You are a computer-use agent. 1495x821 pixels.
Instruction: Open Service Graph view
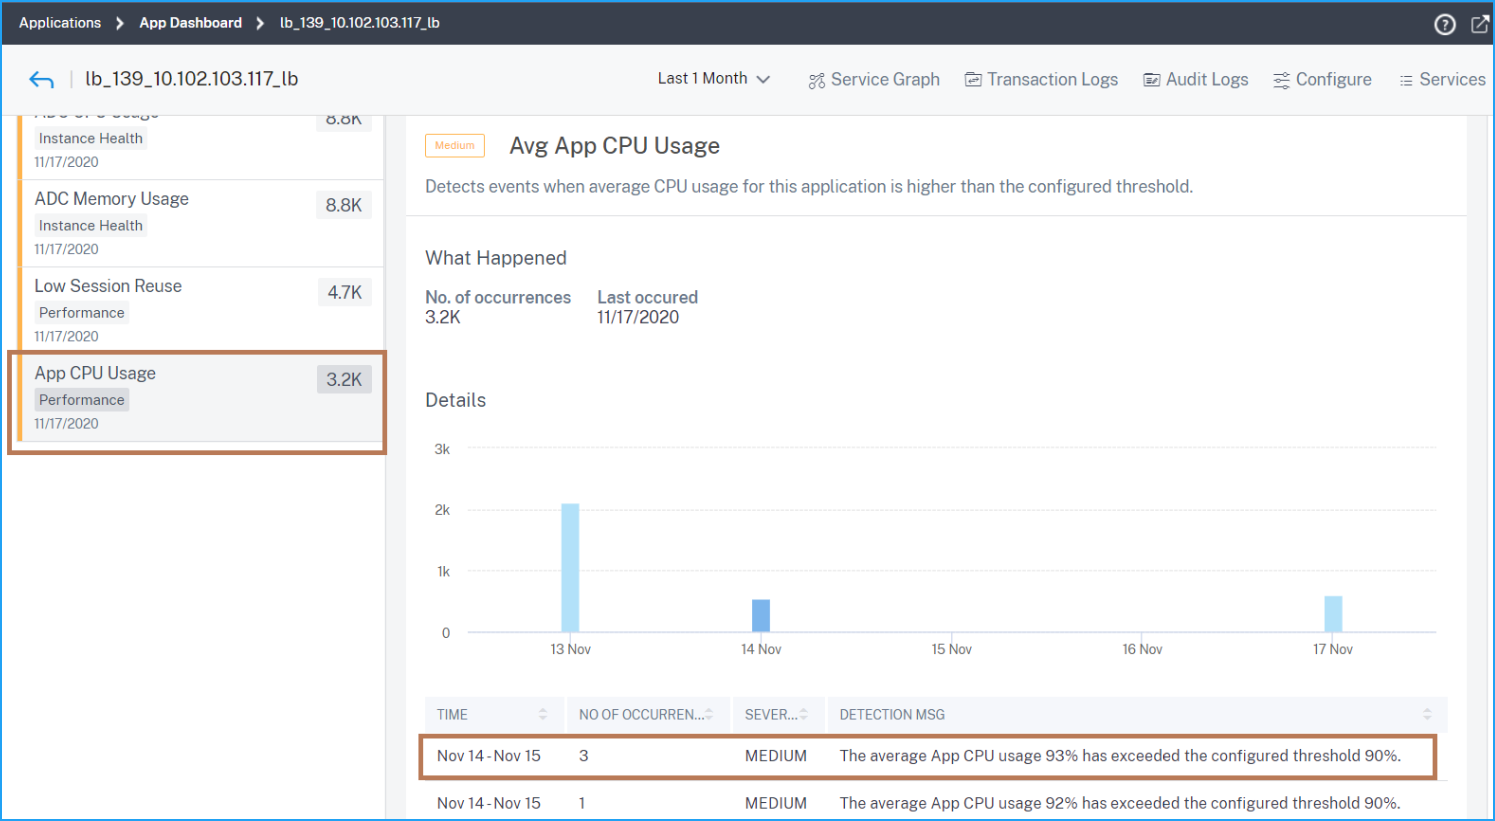[x=874, y=80]
